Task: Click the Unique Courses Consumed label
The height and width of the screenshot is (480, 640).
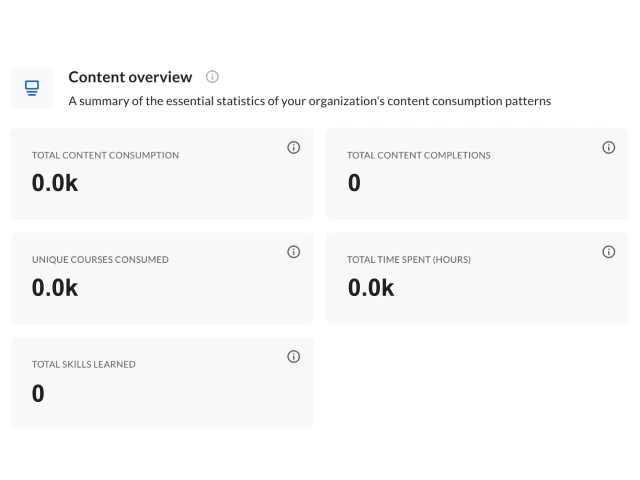Action: click(x=100, y=260)
